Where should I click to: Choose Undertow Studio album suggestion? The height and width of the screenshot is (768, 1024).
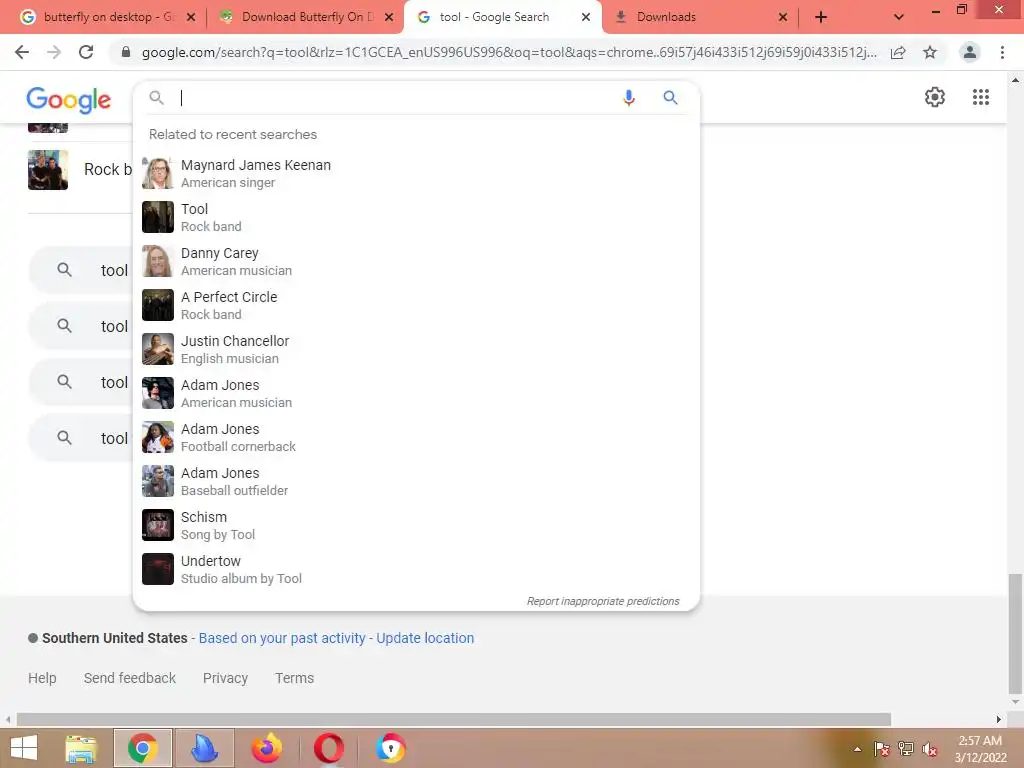click(x=416, y=569)
